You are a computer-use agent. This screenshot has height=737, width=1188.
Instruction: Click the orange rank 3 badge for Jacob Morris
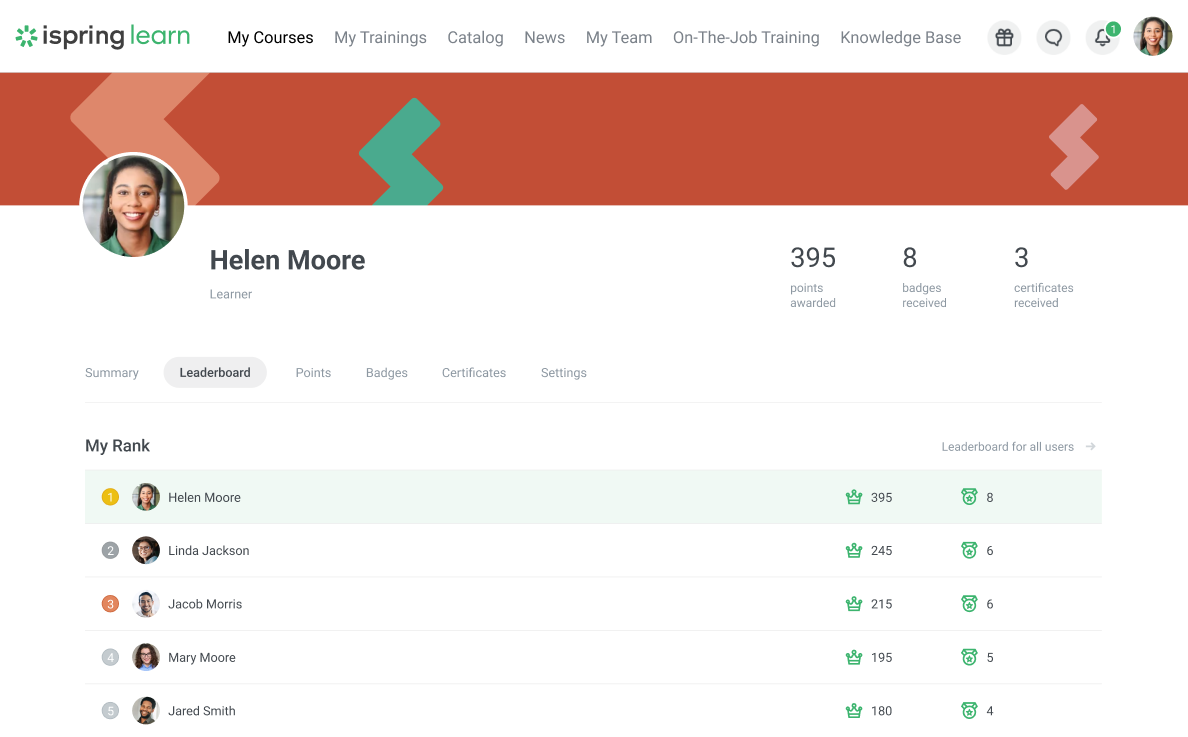coord(110,603)
